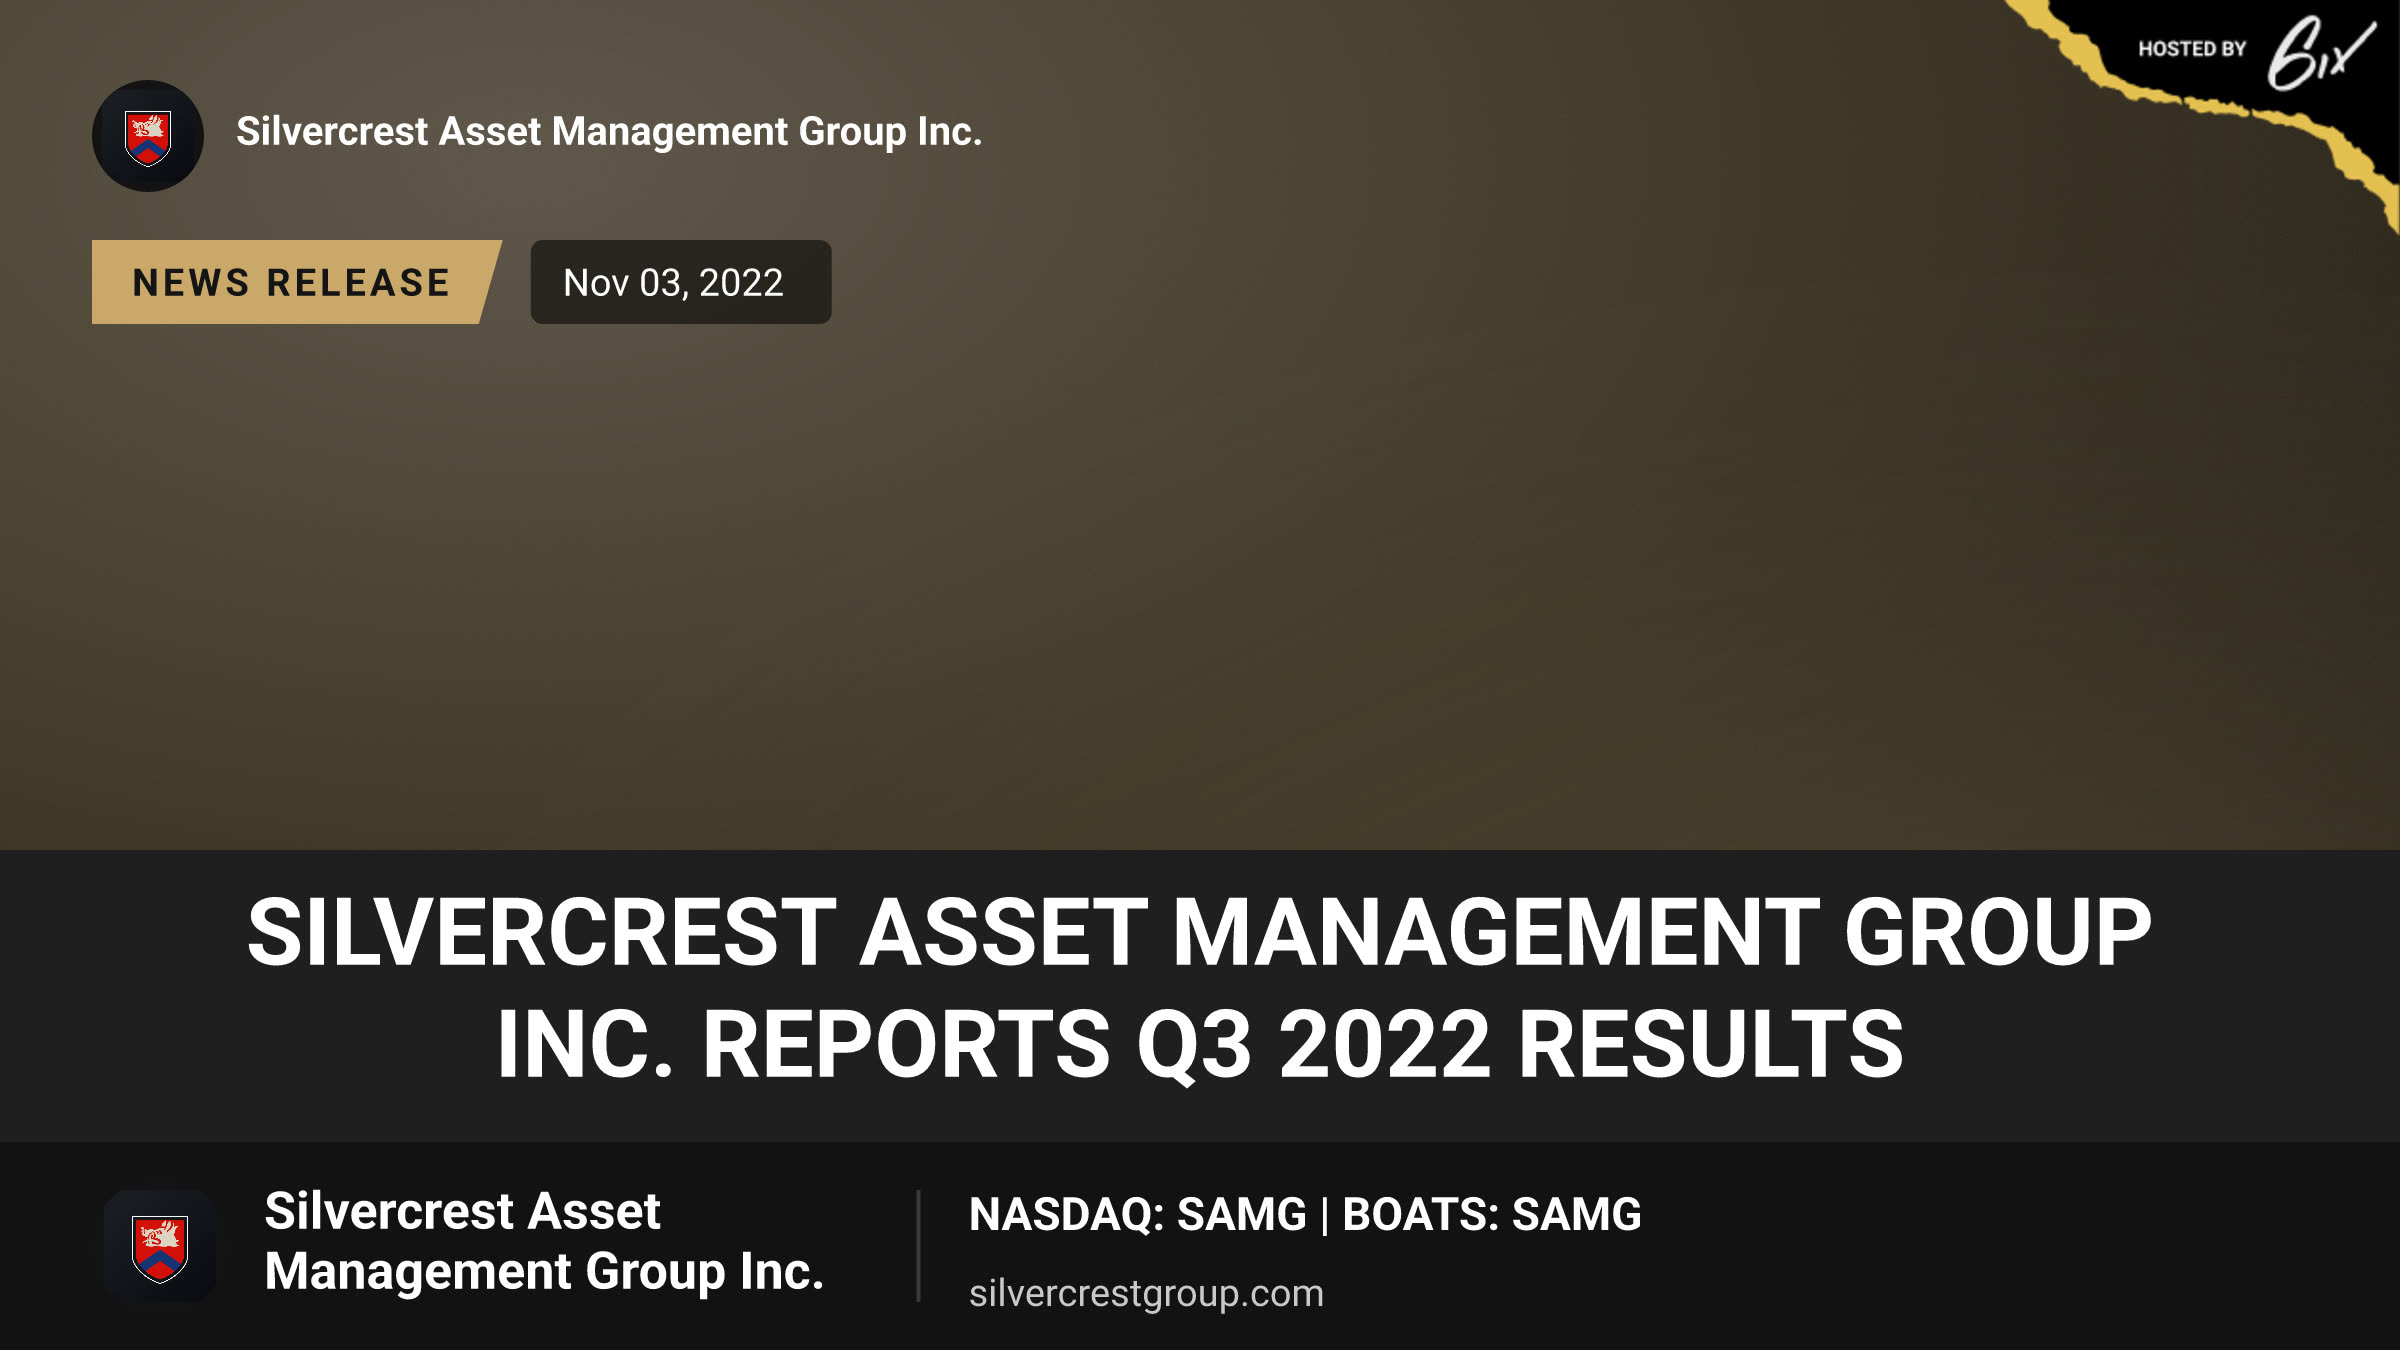
Task: Click the round Silvercrest shield logo at top
Action: [148, 136]
